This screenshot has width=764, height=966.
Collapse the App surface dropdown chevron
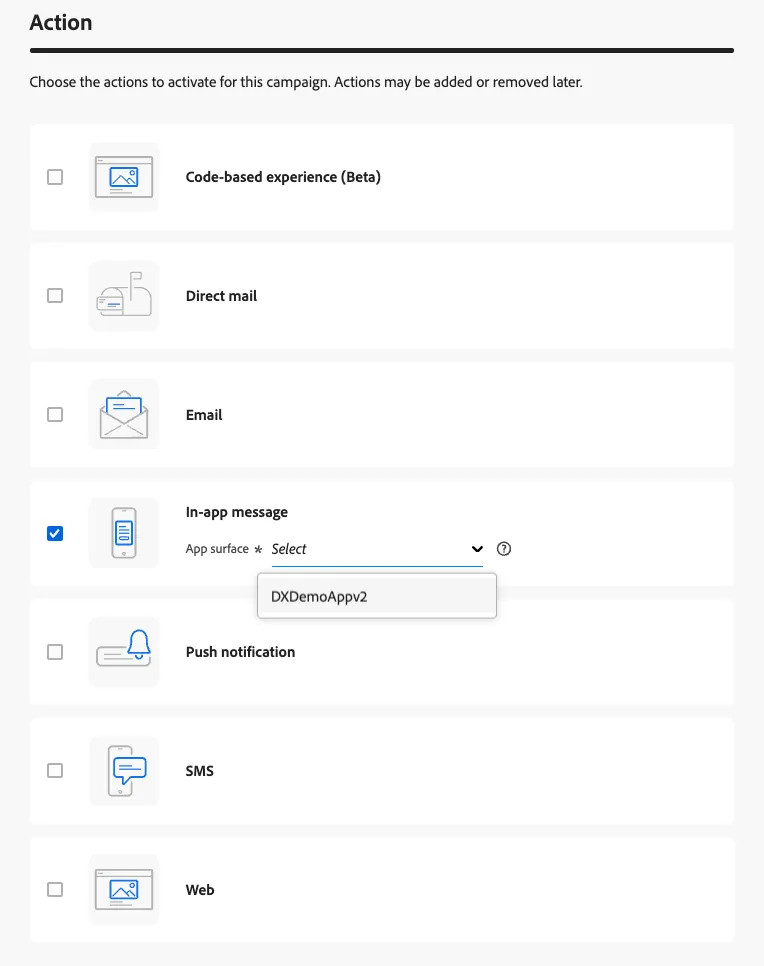477,549
